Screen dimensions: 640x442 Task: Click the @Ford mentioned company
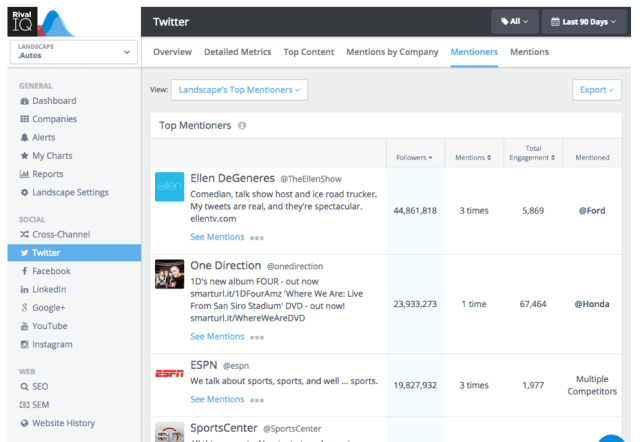[x=592, y=211]
